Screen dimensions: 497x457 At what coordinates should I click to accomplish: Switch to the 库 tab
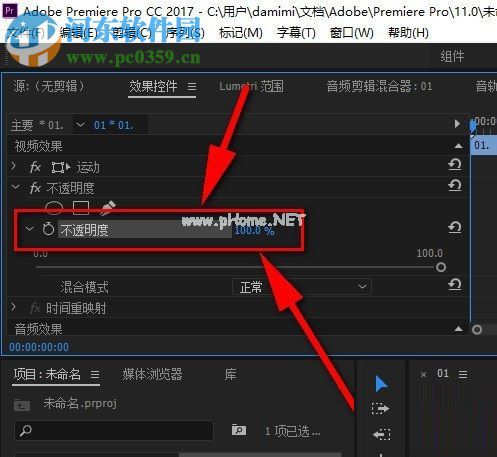tap(230, 374)
